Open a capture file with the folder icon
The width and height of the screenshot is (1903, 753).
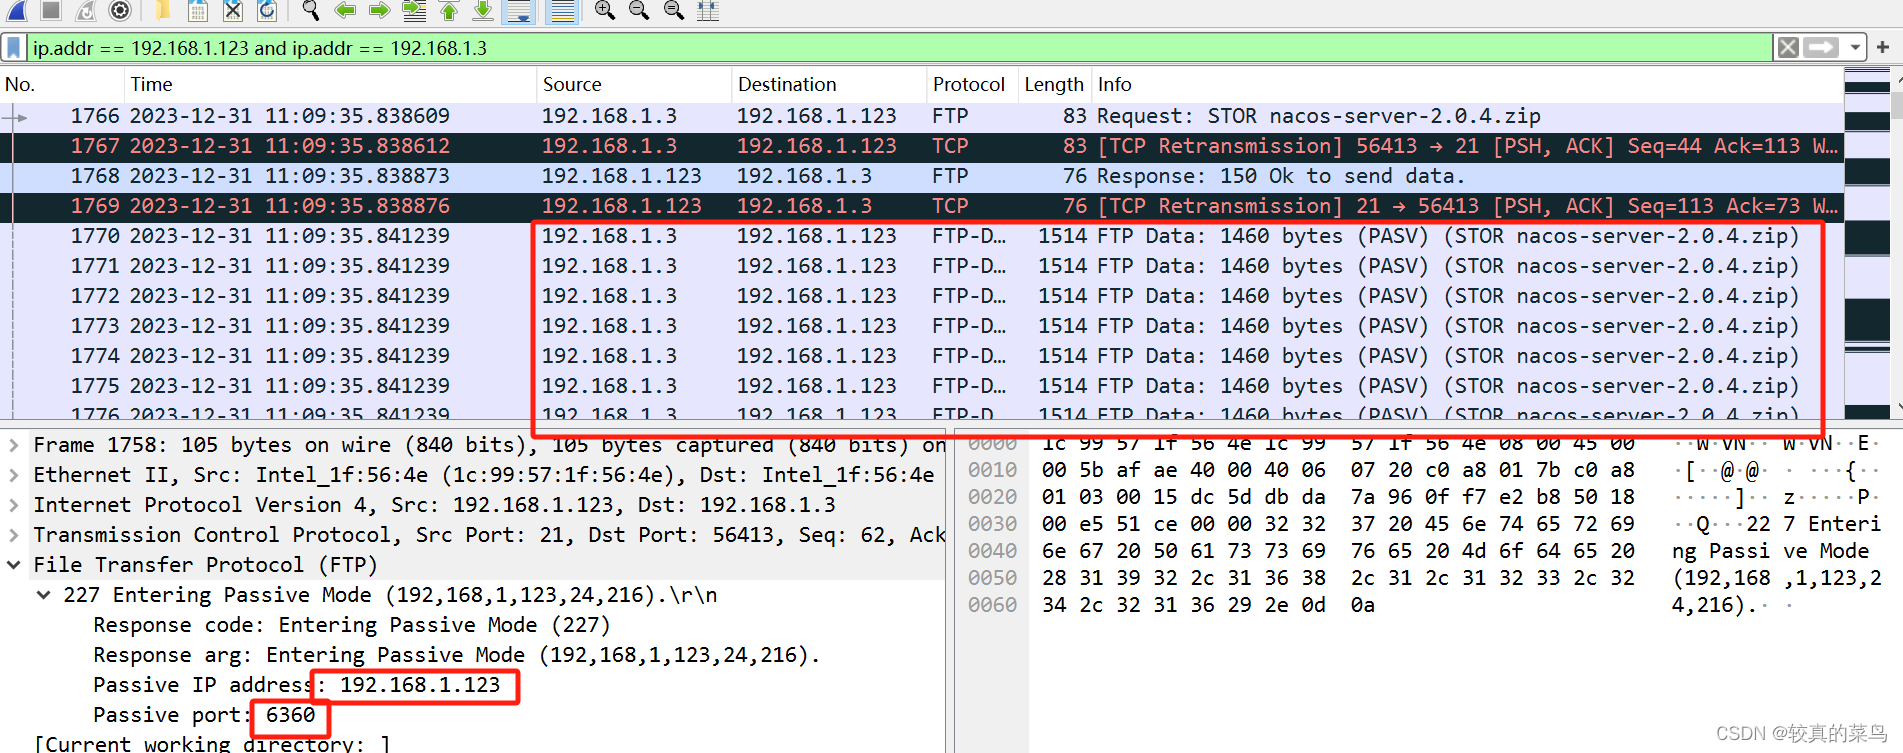pos(163,10)
